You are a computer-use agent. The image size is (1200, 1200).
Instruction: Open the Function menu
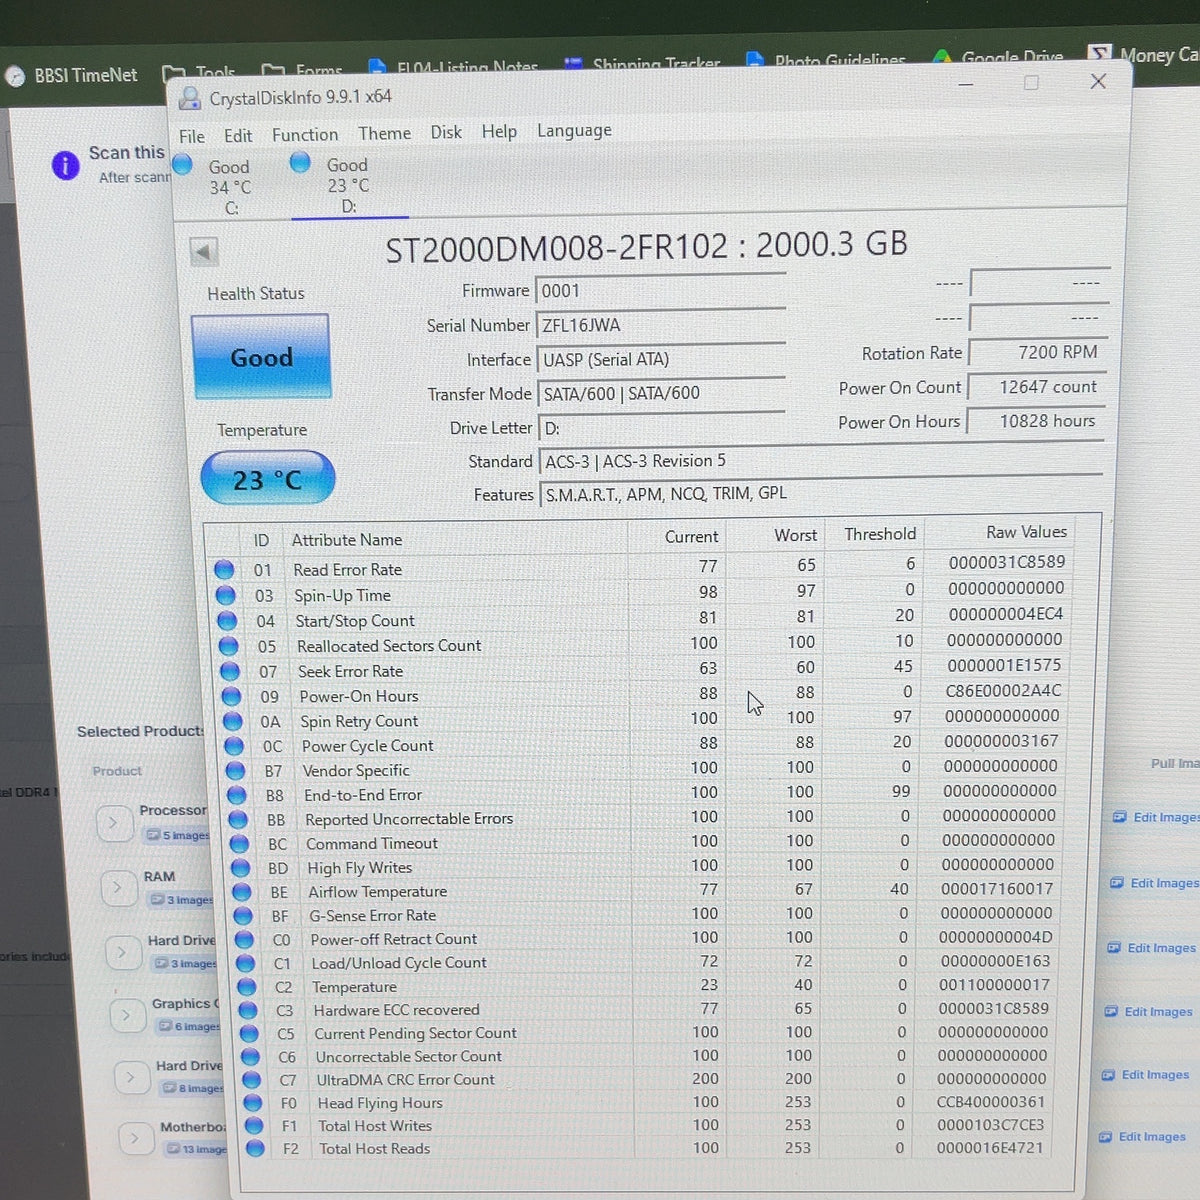click(305, 134)
